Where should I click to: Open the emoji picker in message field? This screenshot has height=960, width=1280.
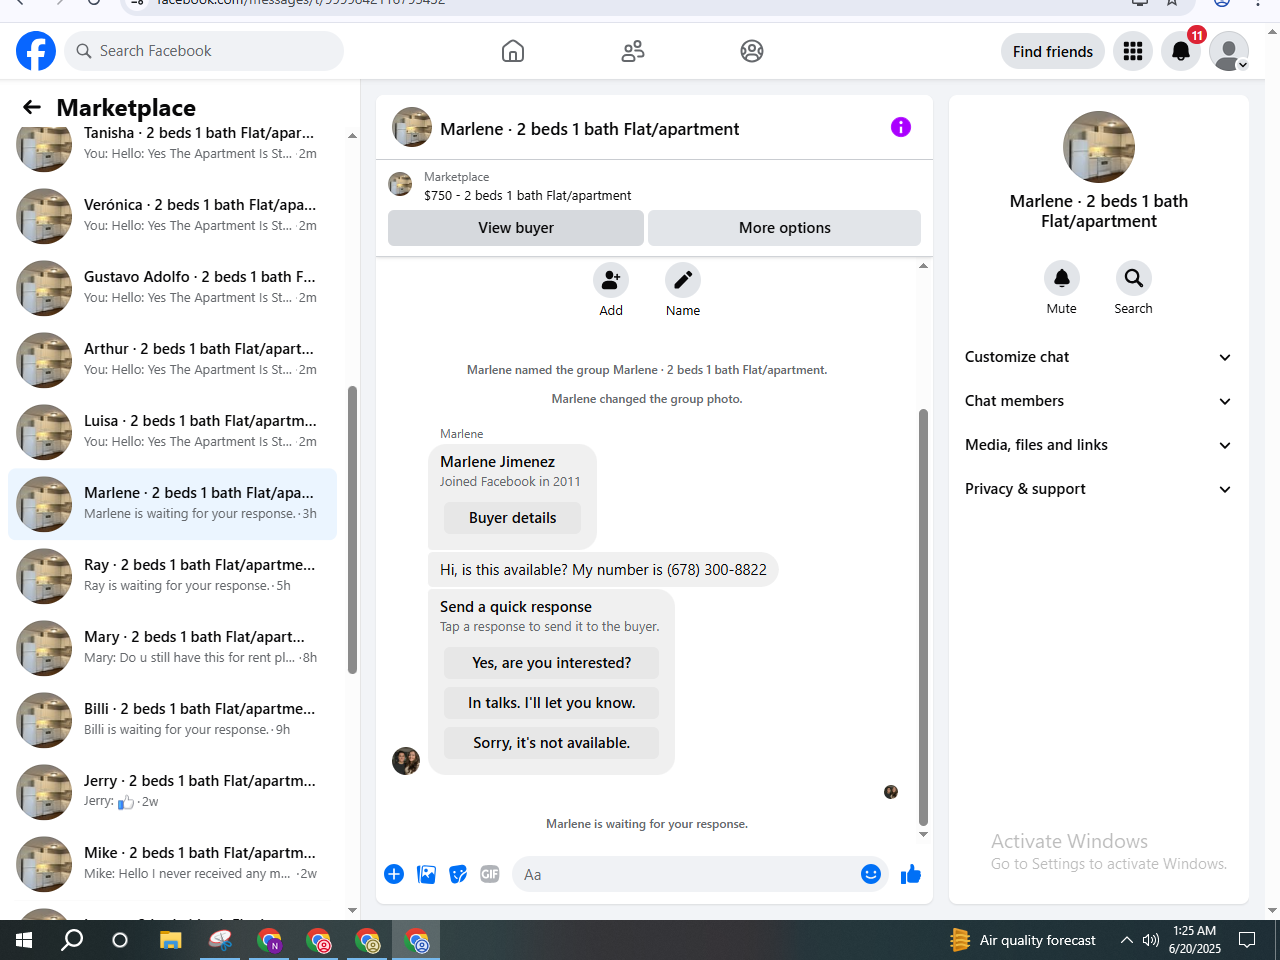(871, 874)
